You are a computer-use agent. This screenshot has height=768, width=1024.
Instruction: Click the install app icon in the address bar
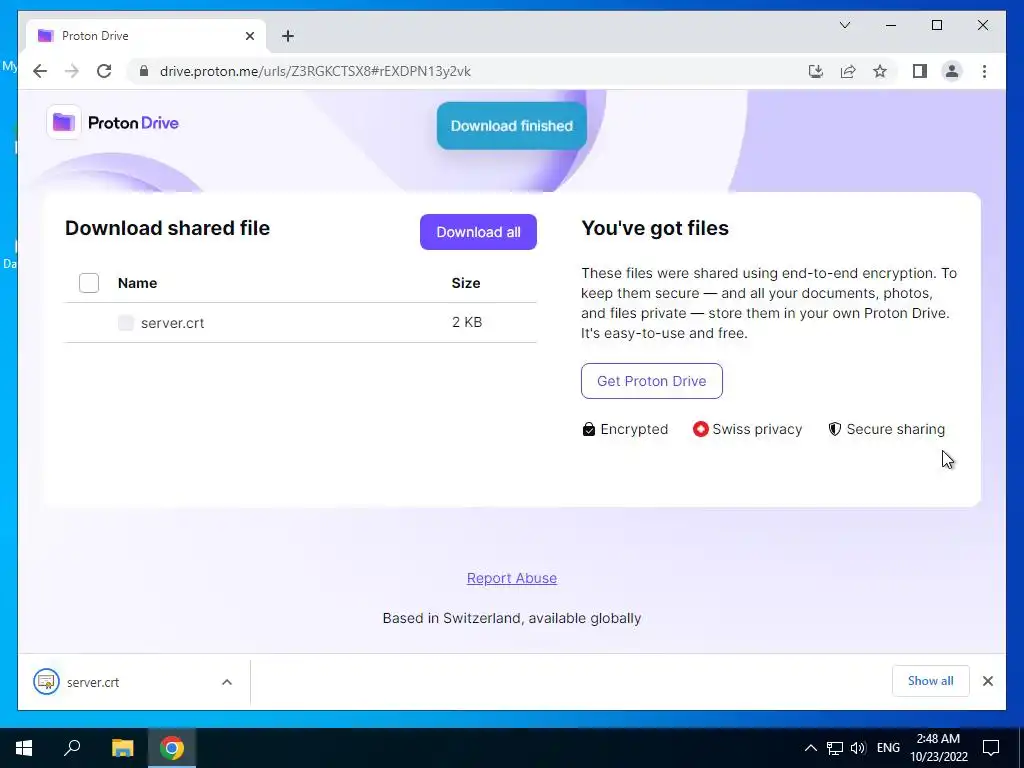816,71
